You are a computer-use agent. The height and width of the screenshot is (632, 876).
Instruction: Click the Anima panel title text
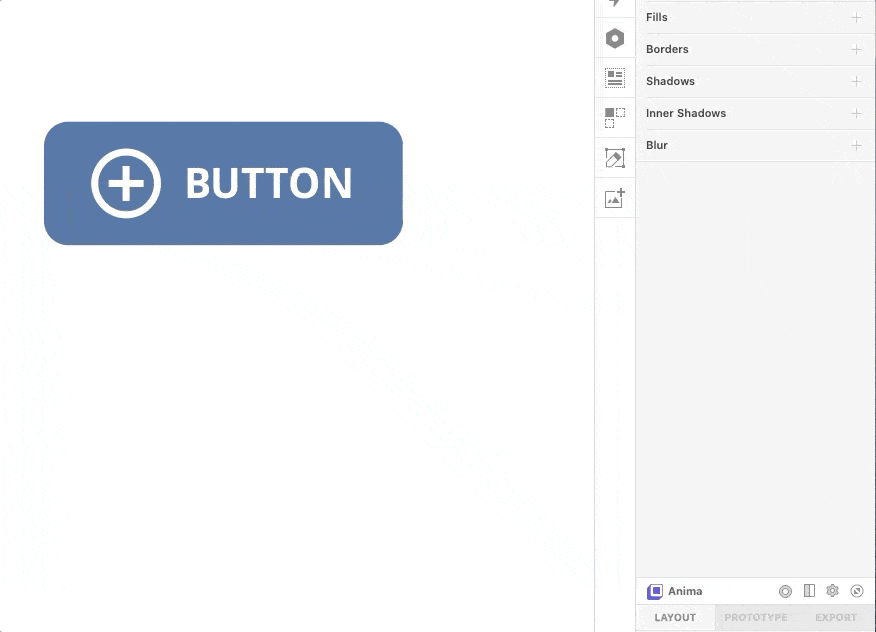click(685, 591)
